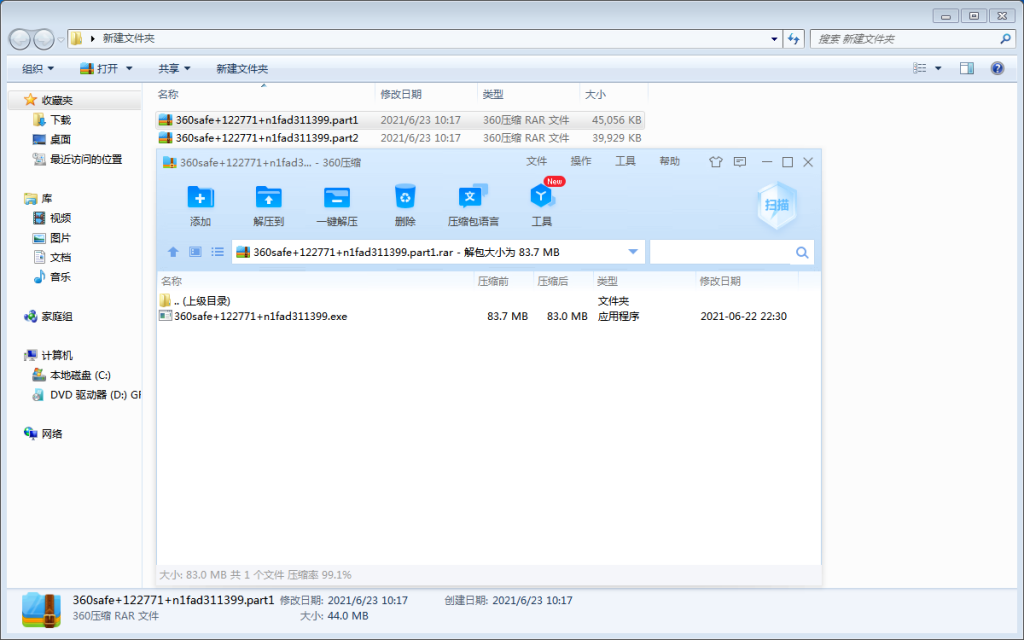
Task: Open the 组织 dropdown menu
Action: click(38, 69)
